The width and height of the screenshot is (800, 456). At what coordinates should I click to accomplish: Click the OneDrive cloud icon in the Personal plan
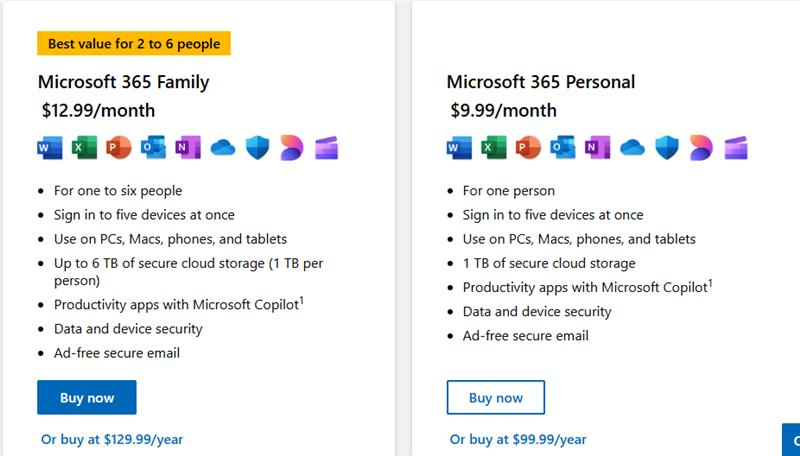tap(632, 148)
